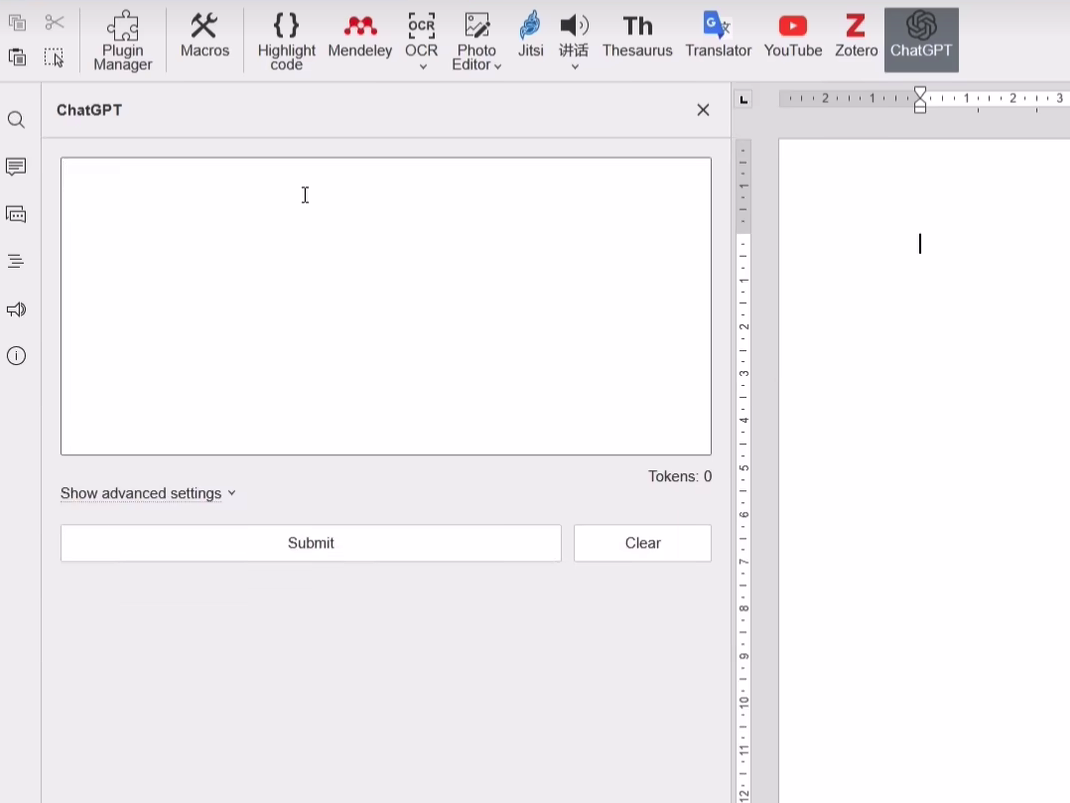Image resolution: width=1070 pixels, height=803 pixels.
Task: Click the Submit button
Action: [x=311, y=543]
